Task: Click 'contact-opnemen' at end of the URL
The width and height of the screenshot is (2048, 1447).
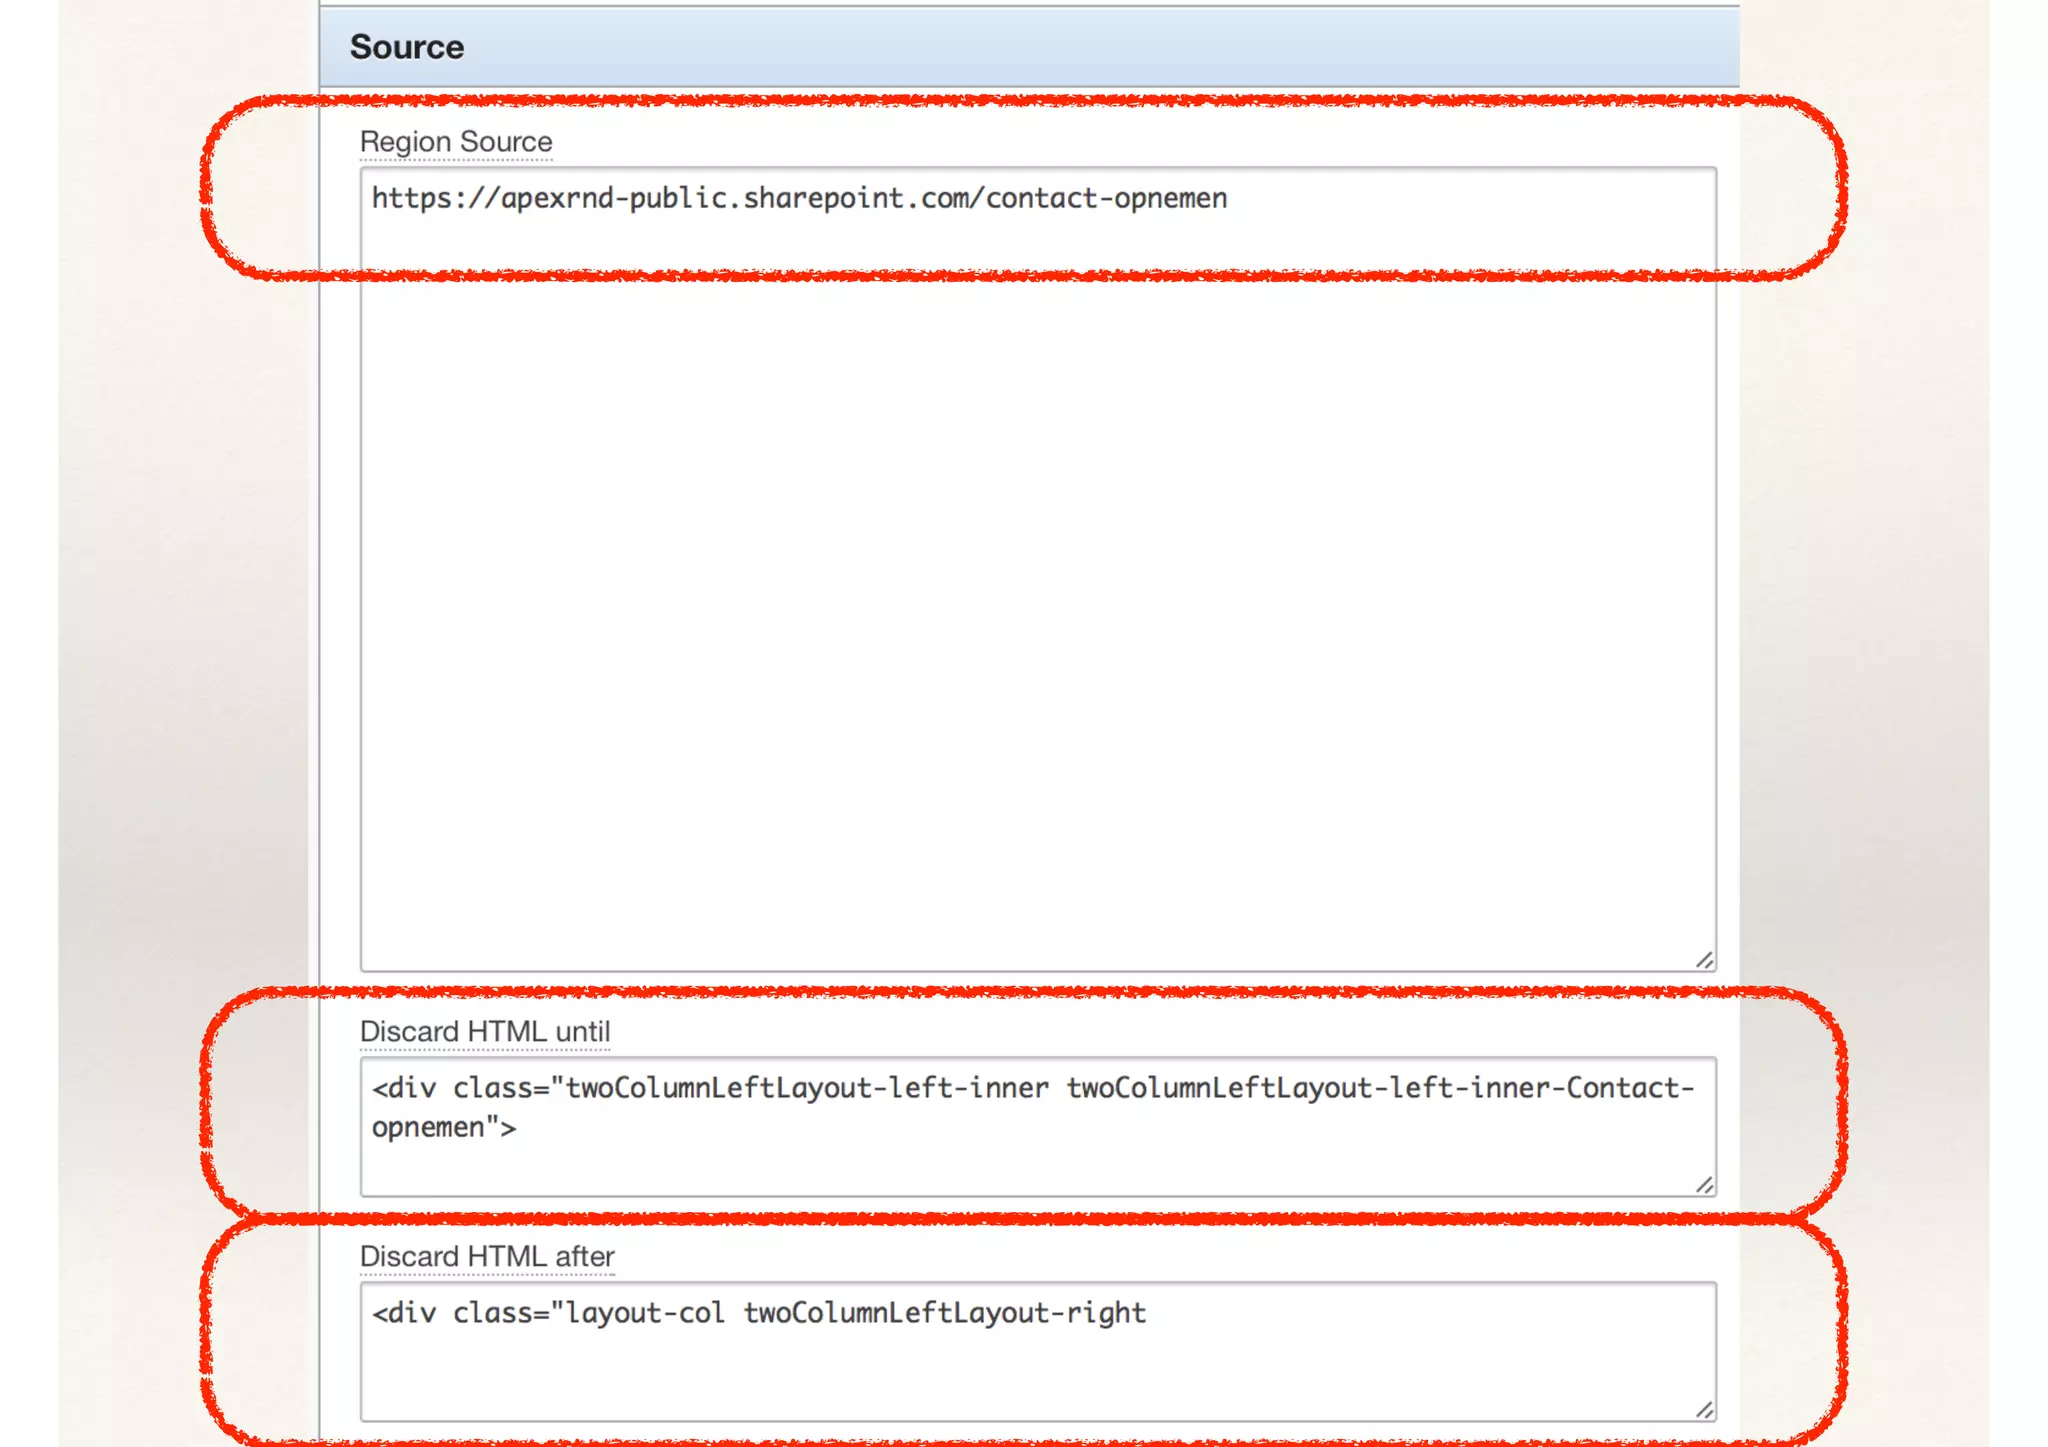Action: [1106, 198]
